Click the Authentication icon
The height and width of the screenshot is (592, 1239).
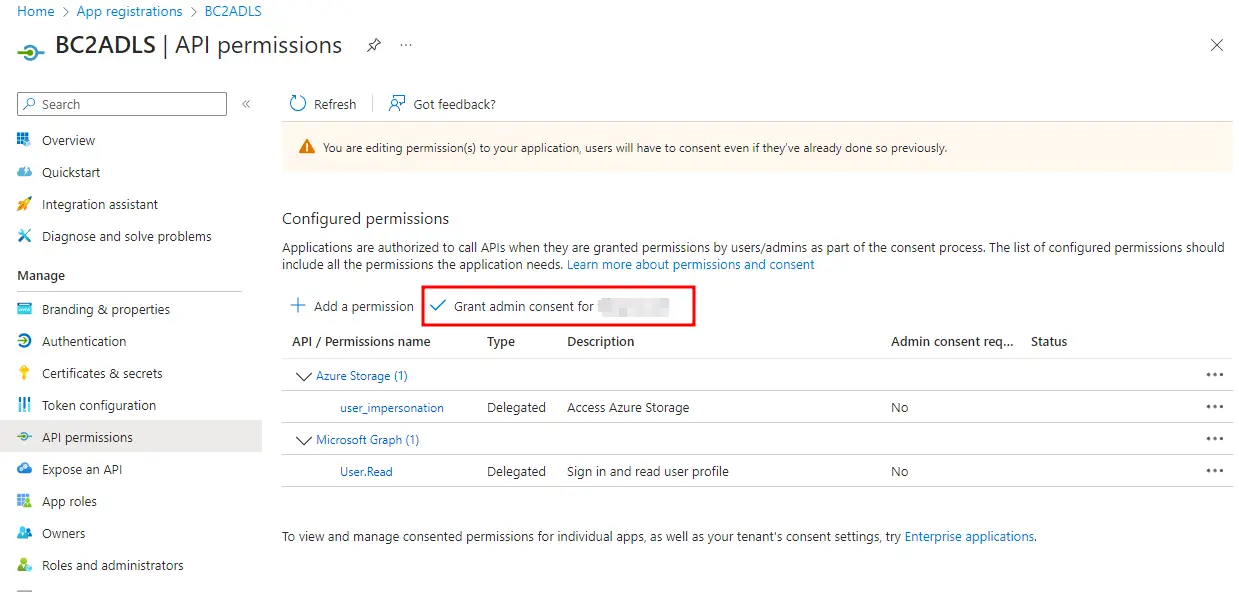[x=24, y=341]
